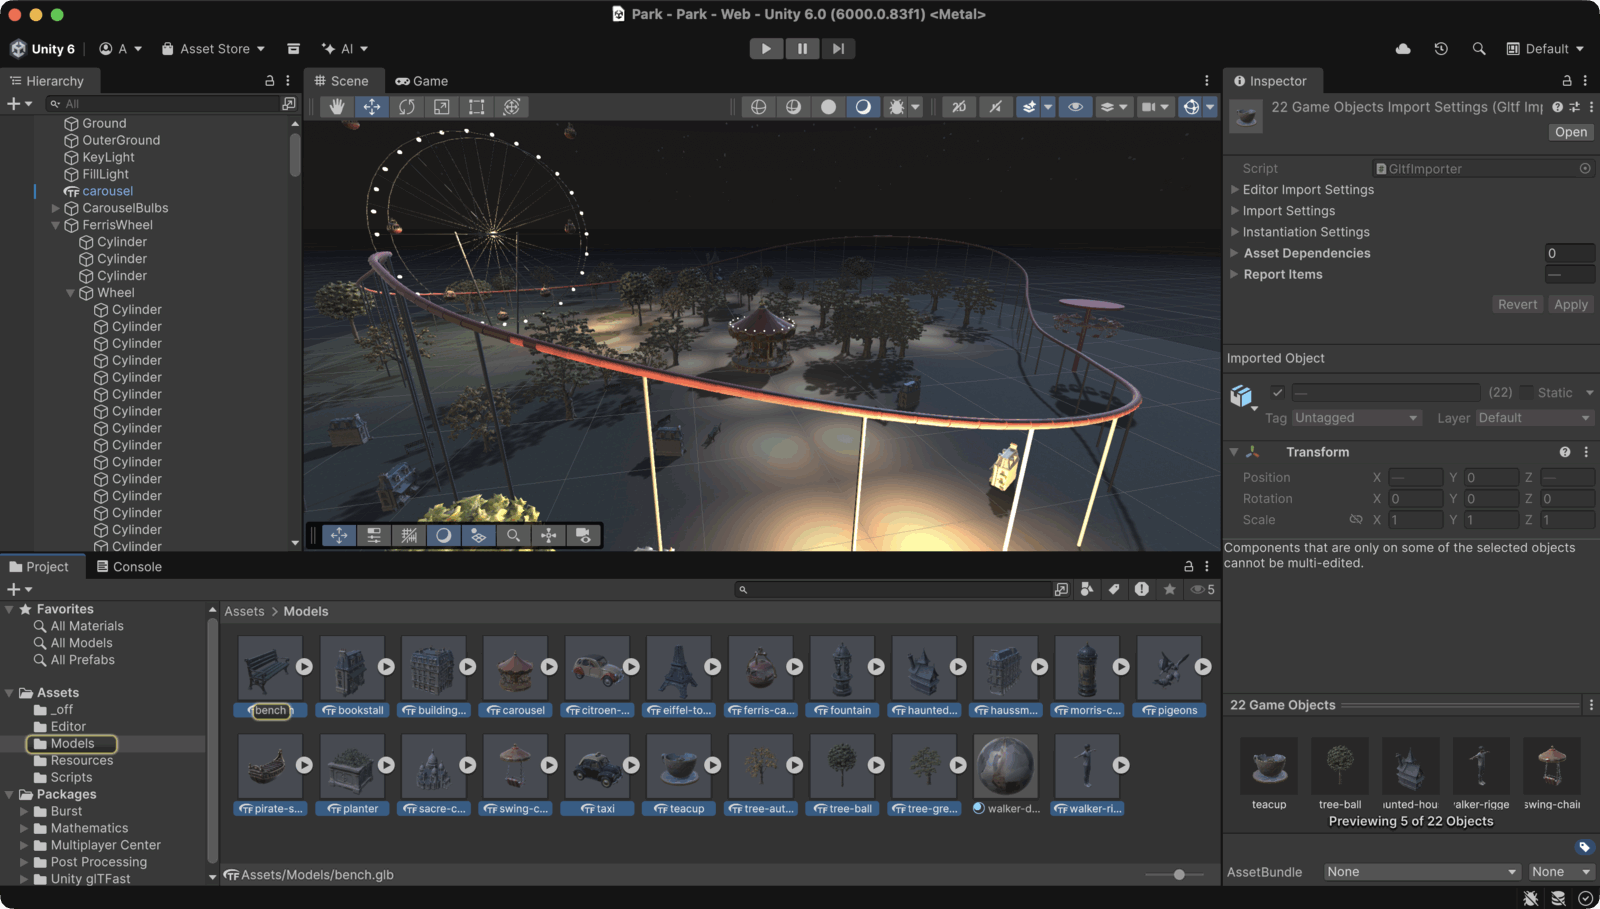Open the Transform component help icon
The image size is (1600, 909).
(x=1565, y=452)
